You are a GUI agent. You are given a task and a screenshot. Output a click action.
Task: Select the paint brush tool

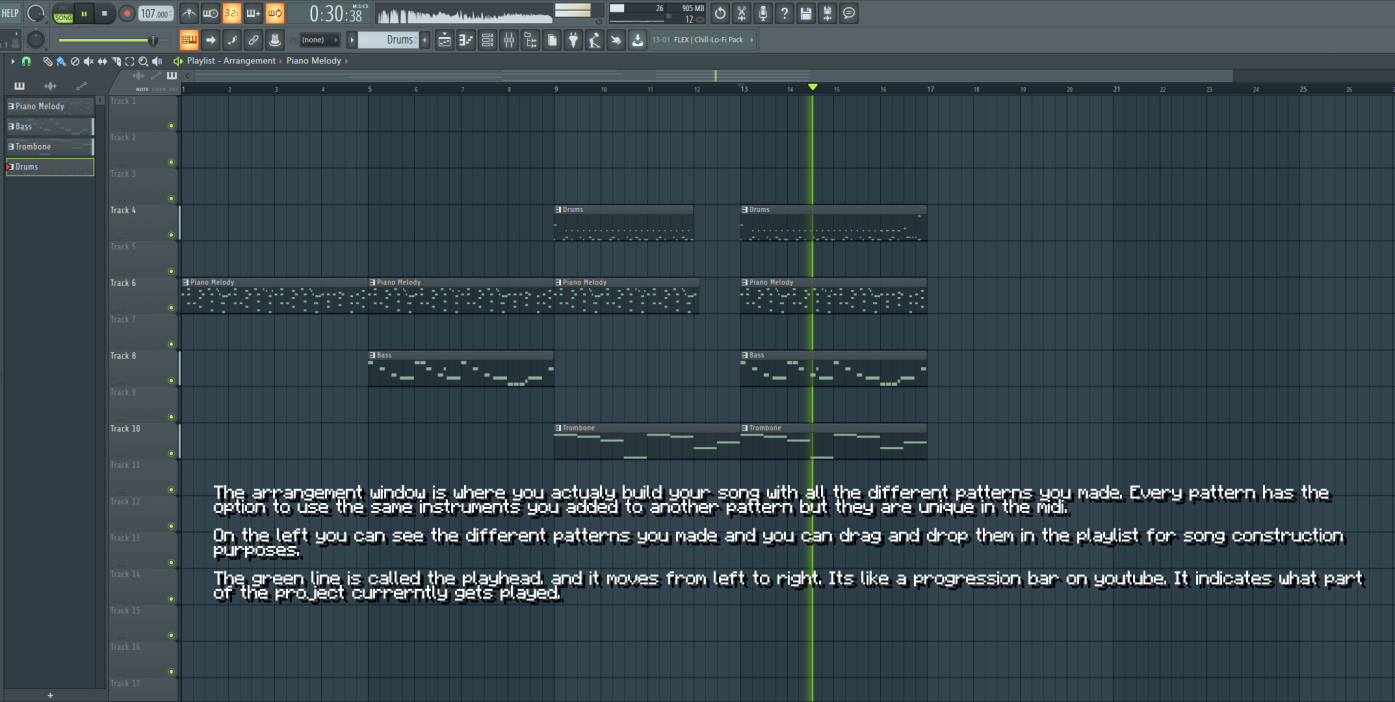pos(60,61)
